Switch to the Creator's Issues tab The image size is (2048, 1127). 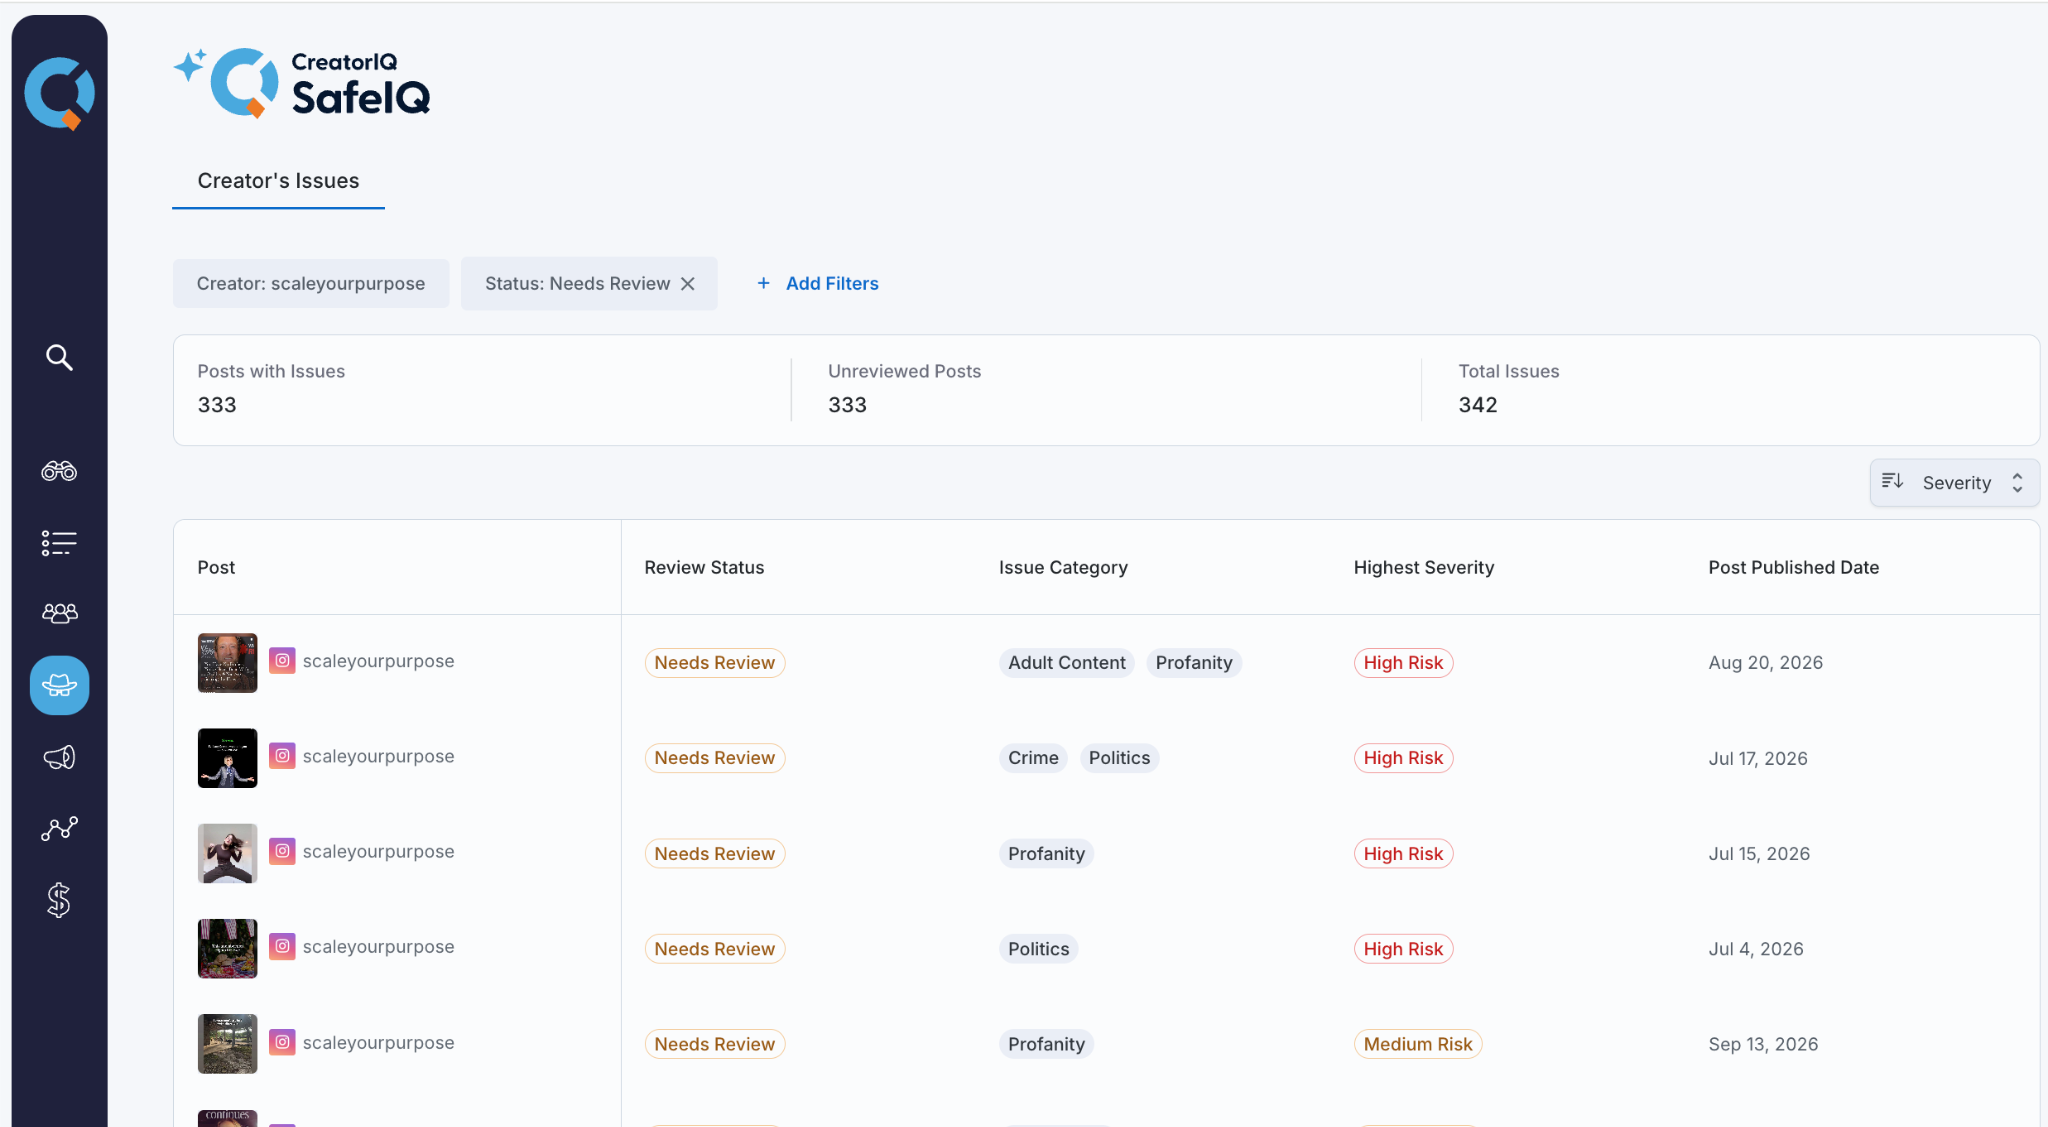[x=278, y=181]
